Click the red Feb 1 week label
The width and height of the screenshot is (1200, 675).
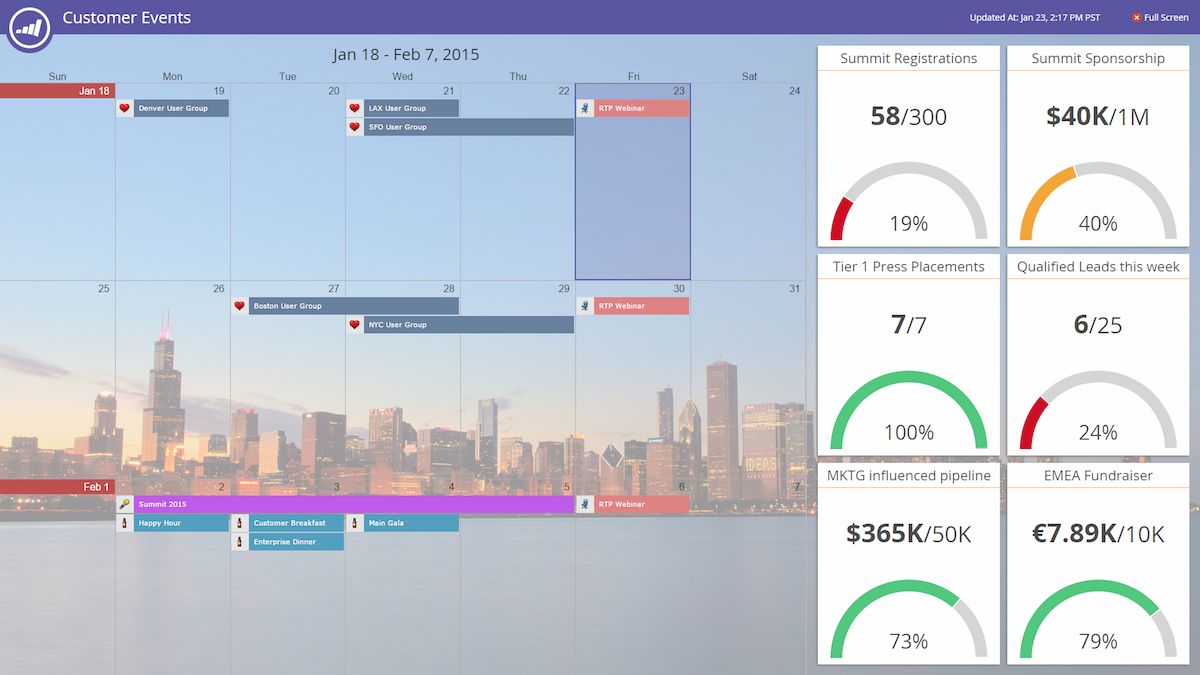coord(57,487)
